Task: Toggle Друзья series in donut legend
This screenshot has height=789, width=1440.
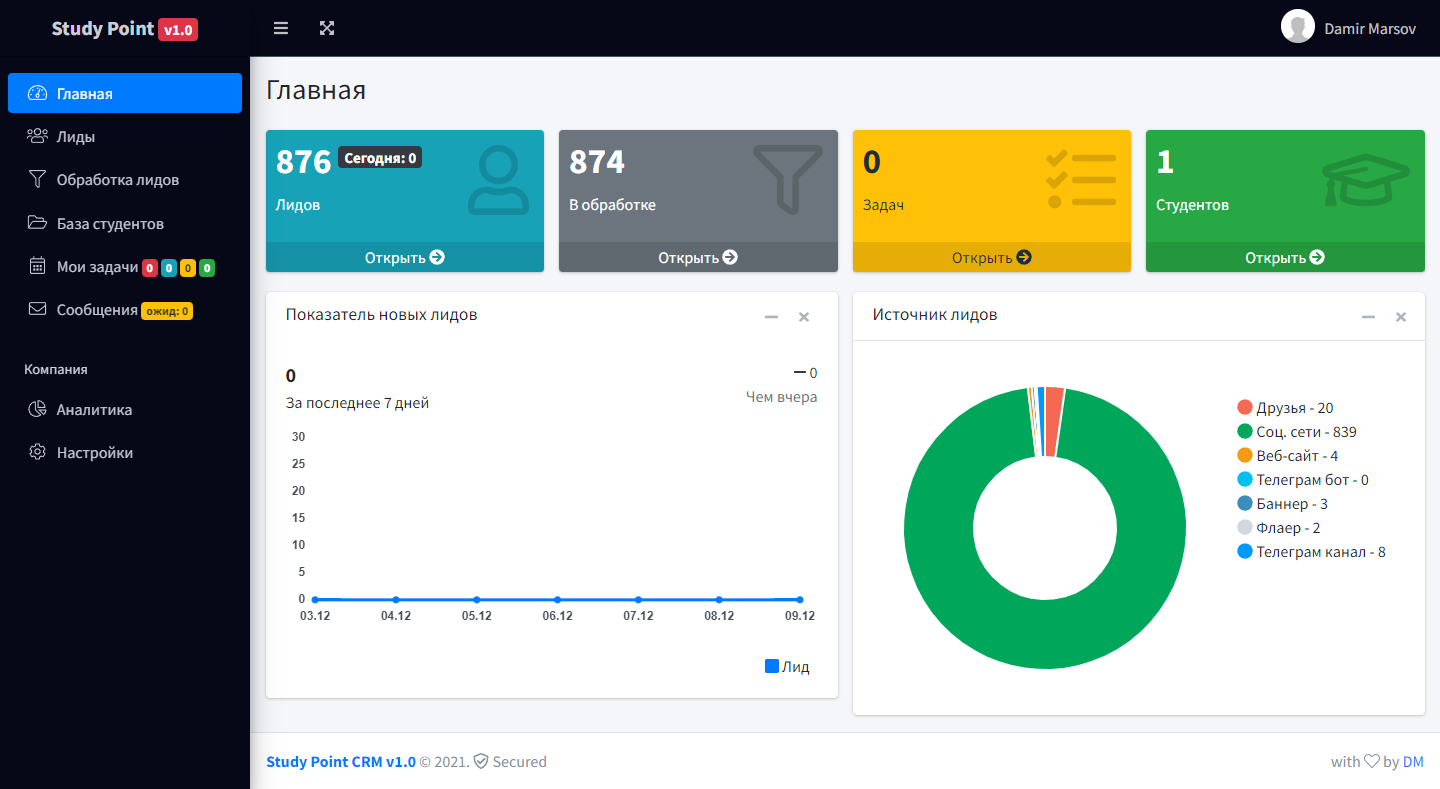Action: tap(1285, 408)
